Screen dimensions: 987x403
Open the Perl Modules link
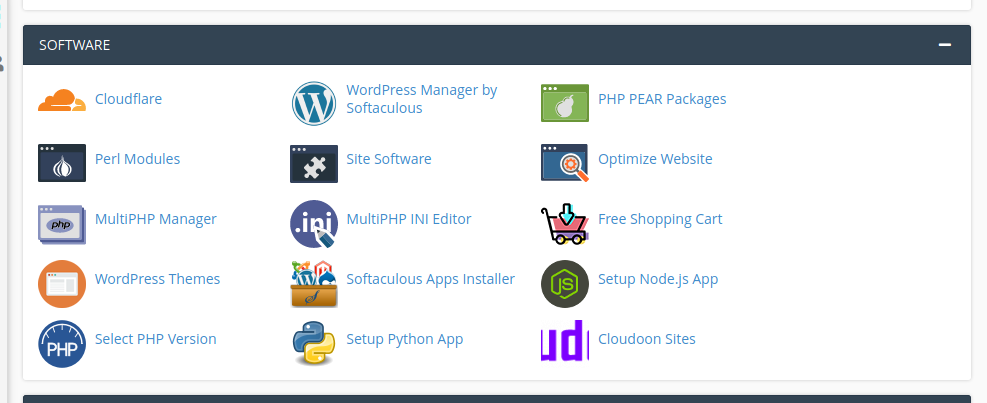pos(137,159)
